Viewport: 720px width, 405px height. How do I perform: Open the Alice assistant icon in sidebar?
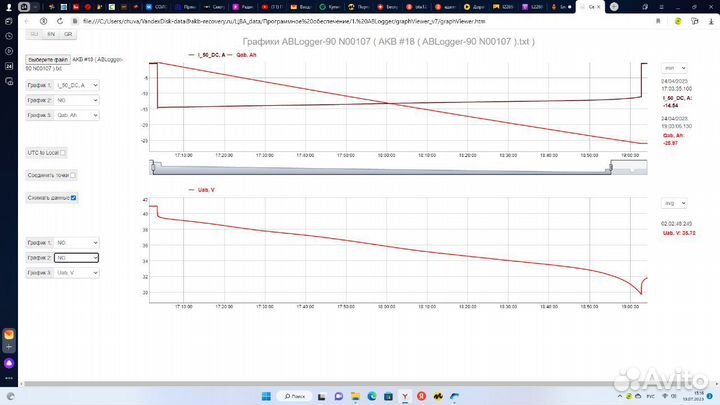pos(9,364)
